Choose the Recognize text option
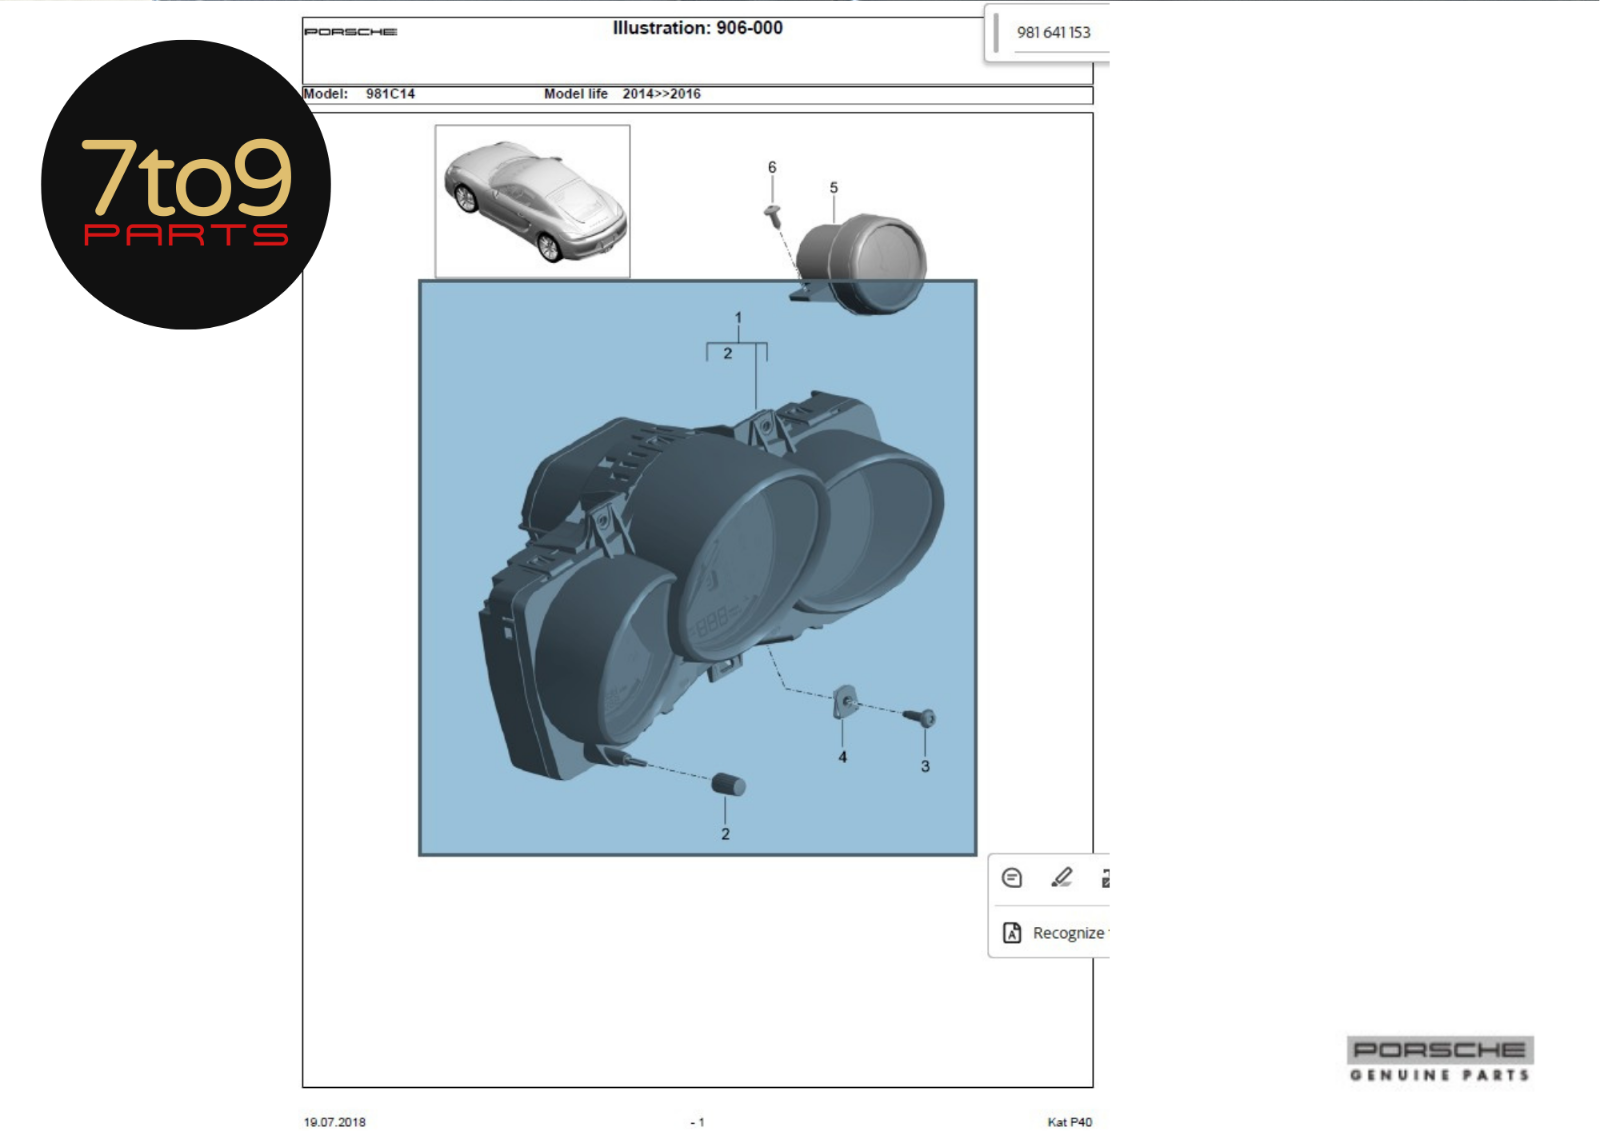This screenshot has width=1600, height=1131. [1067, 933]
